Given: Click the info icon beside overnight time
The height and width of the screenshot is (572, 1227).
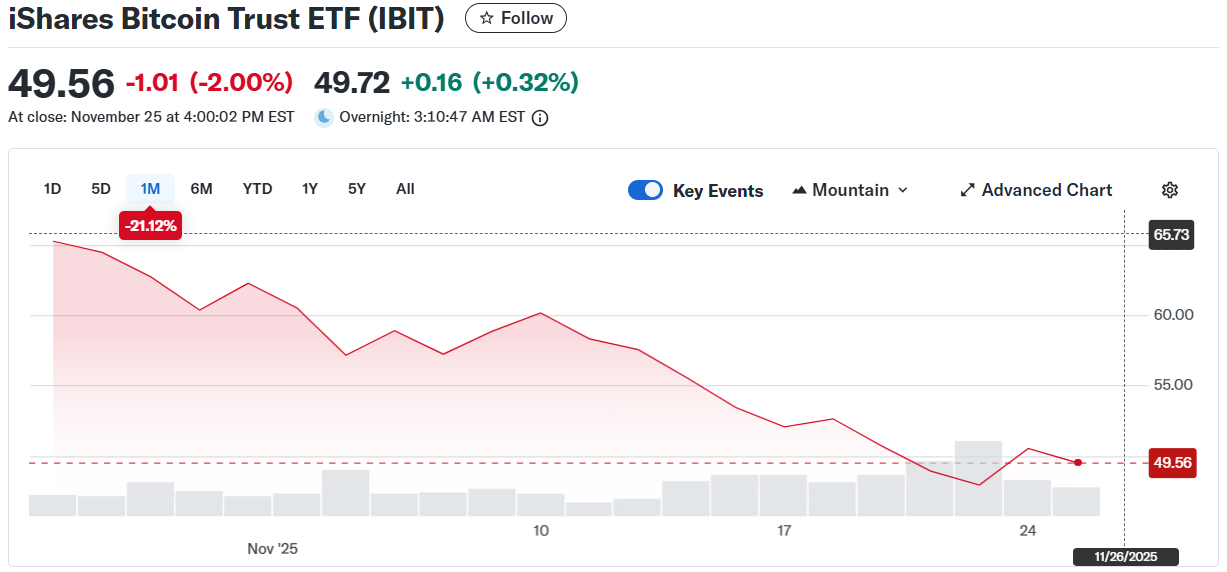Looking at the screenshot, I should (540, 118).
